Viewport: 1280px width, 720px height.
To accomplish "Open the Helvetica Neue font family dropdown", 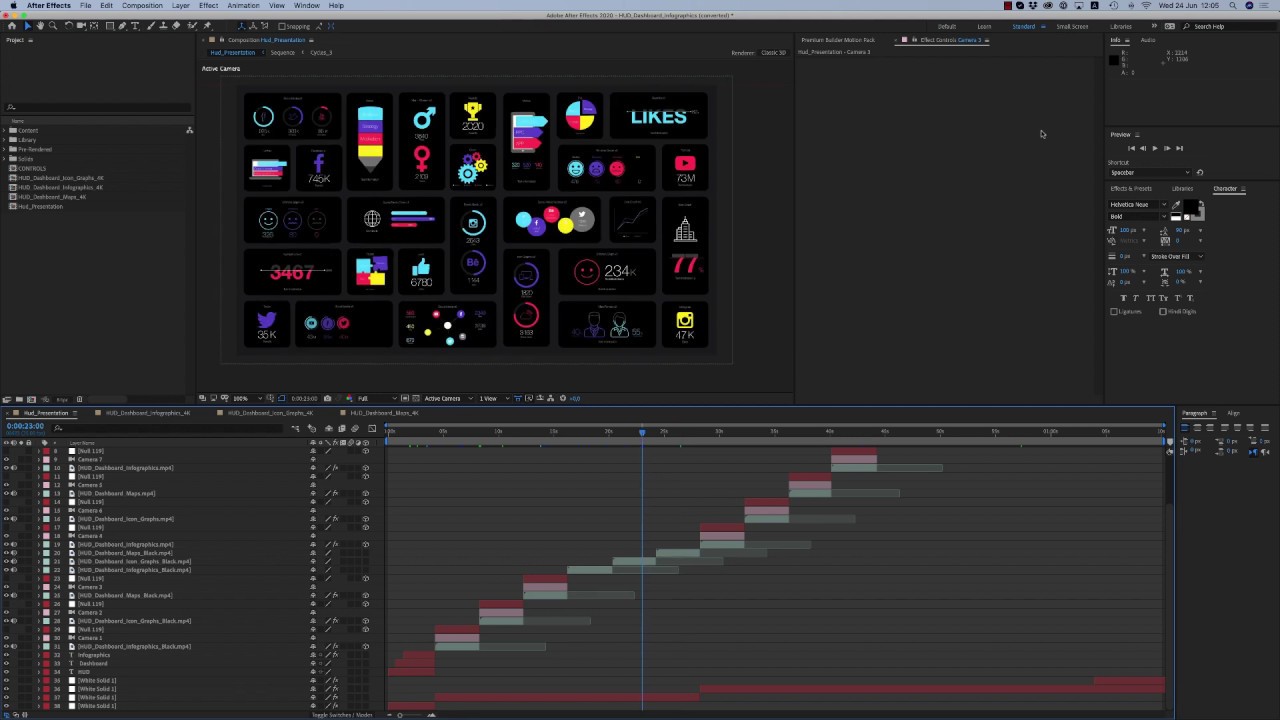I will tap(1138, 205).
